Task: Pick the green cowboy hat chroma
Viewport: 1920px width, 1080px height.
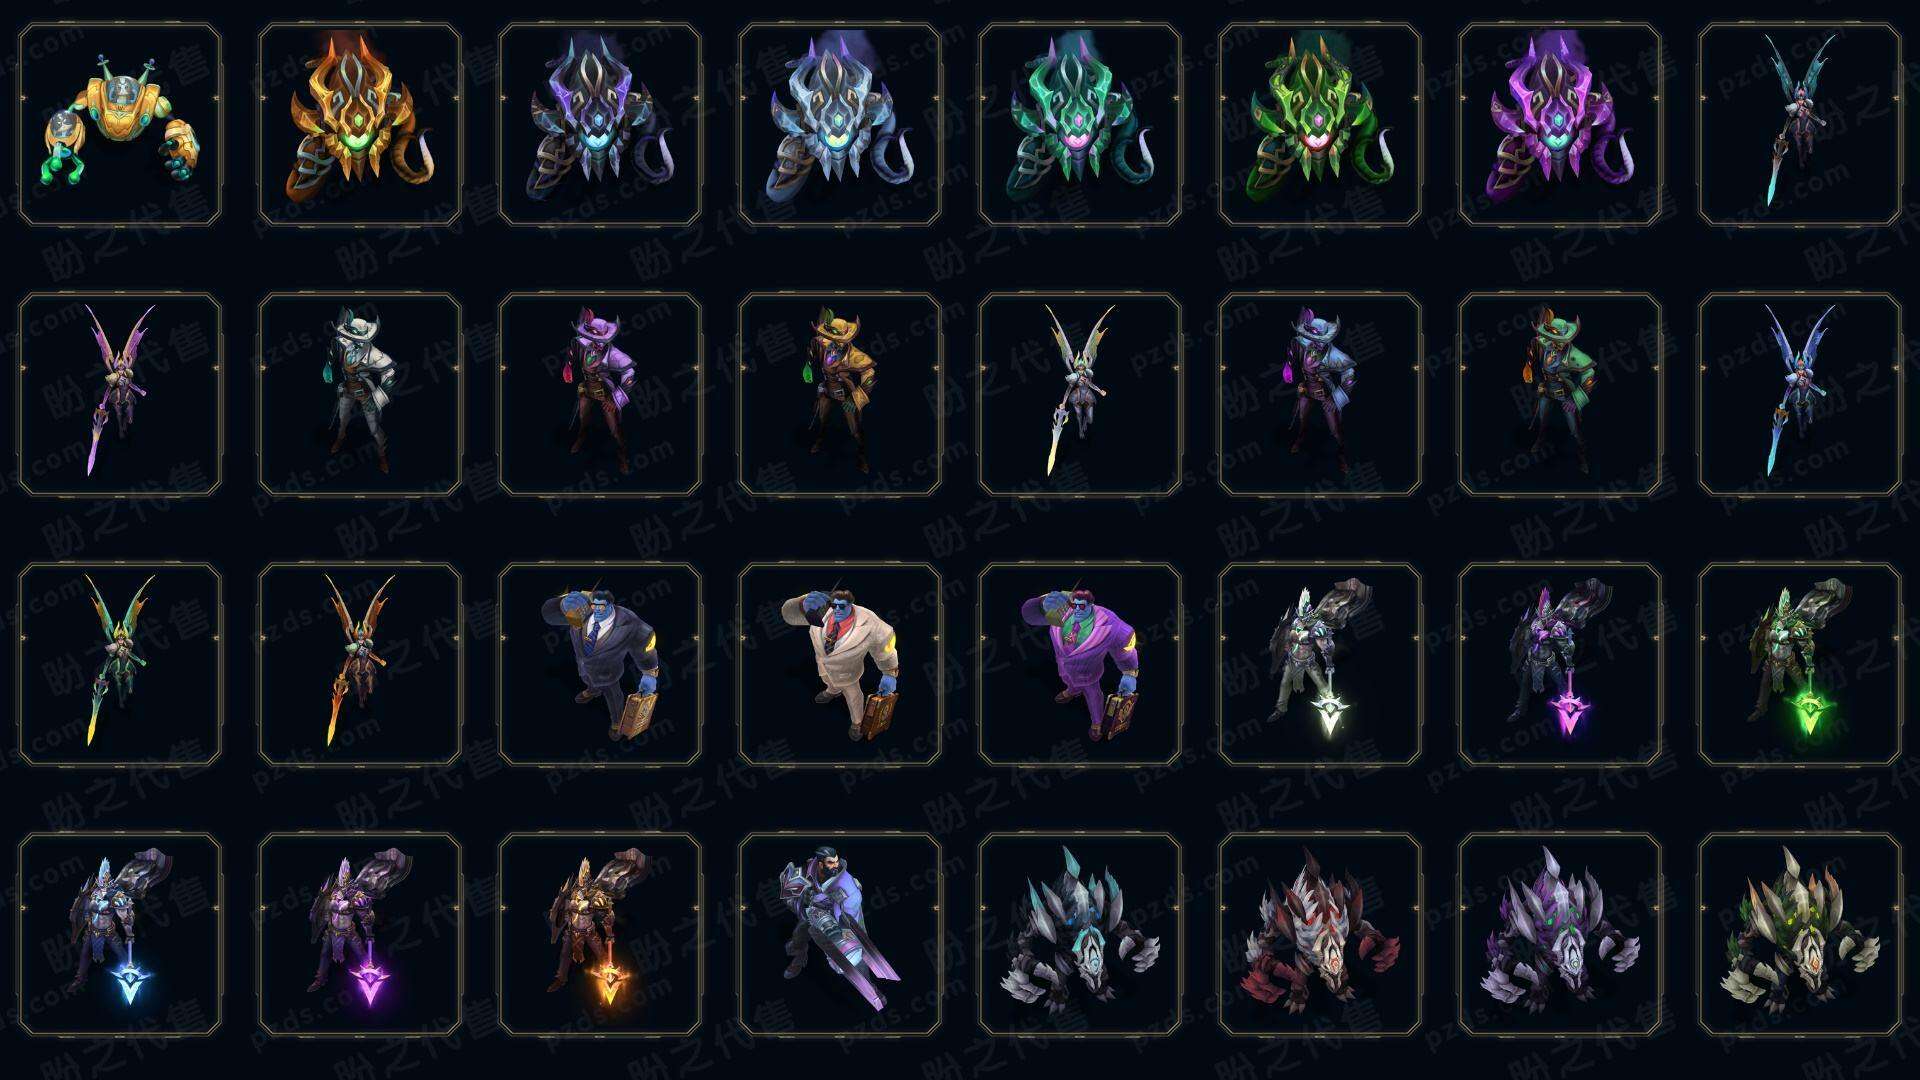Action: (1560, 394)
